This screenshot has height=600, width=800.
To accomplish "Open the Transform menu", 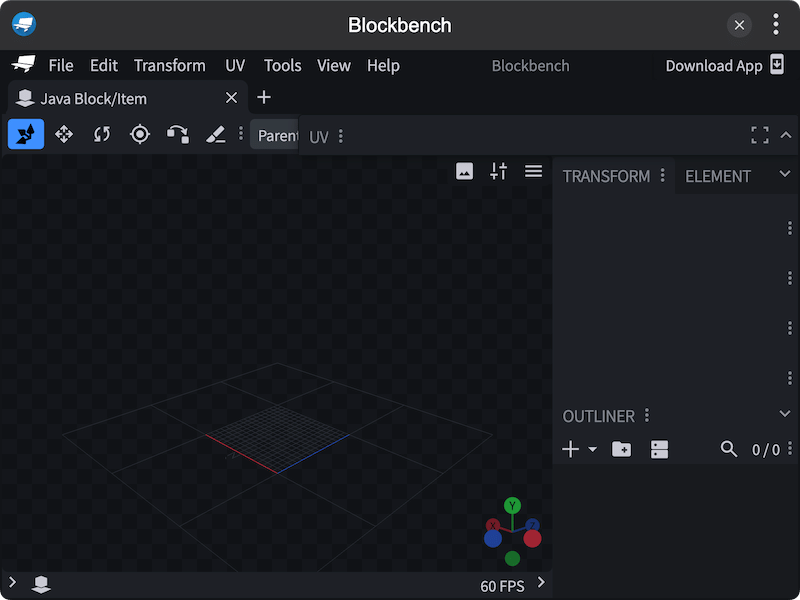I will tap(170, 65).
